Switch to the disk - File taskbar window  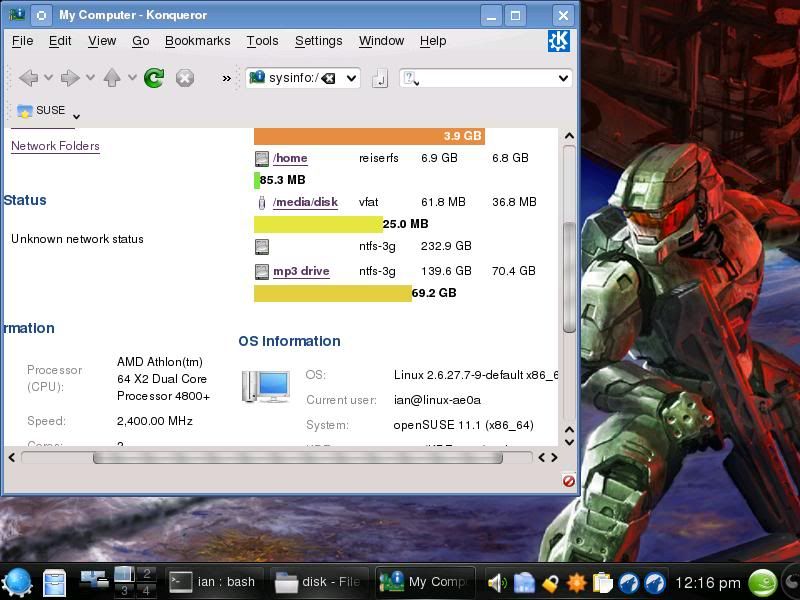[319, 582]
